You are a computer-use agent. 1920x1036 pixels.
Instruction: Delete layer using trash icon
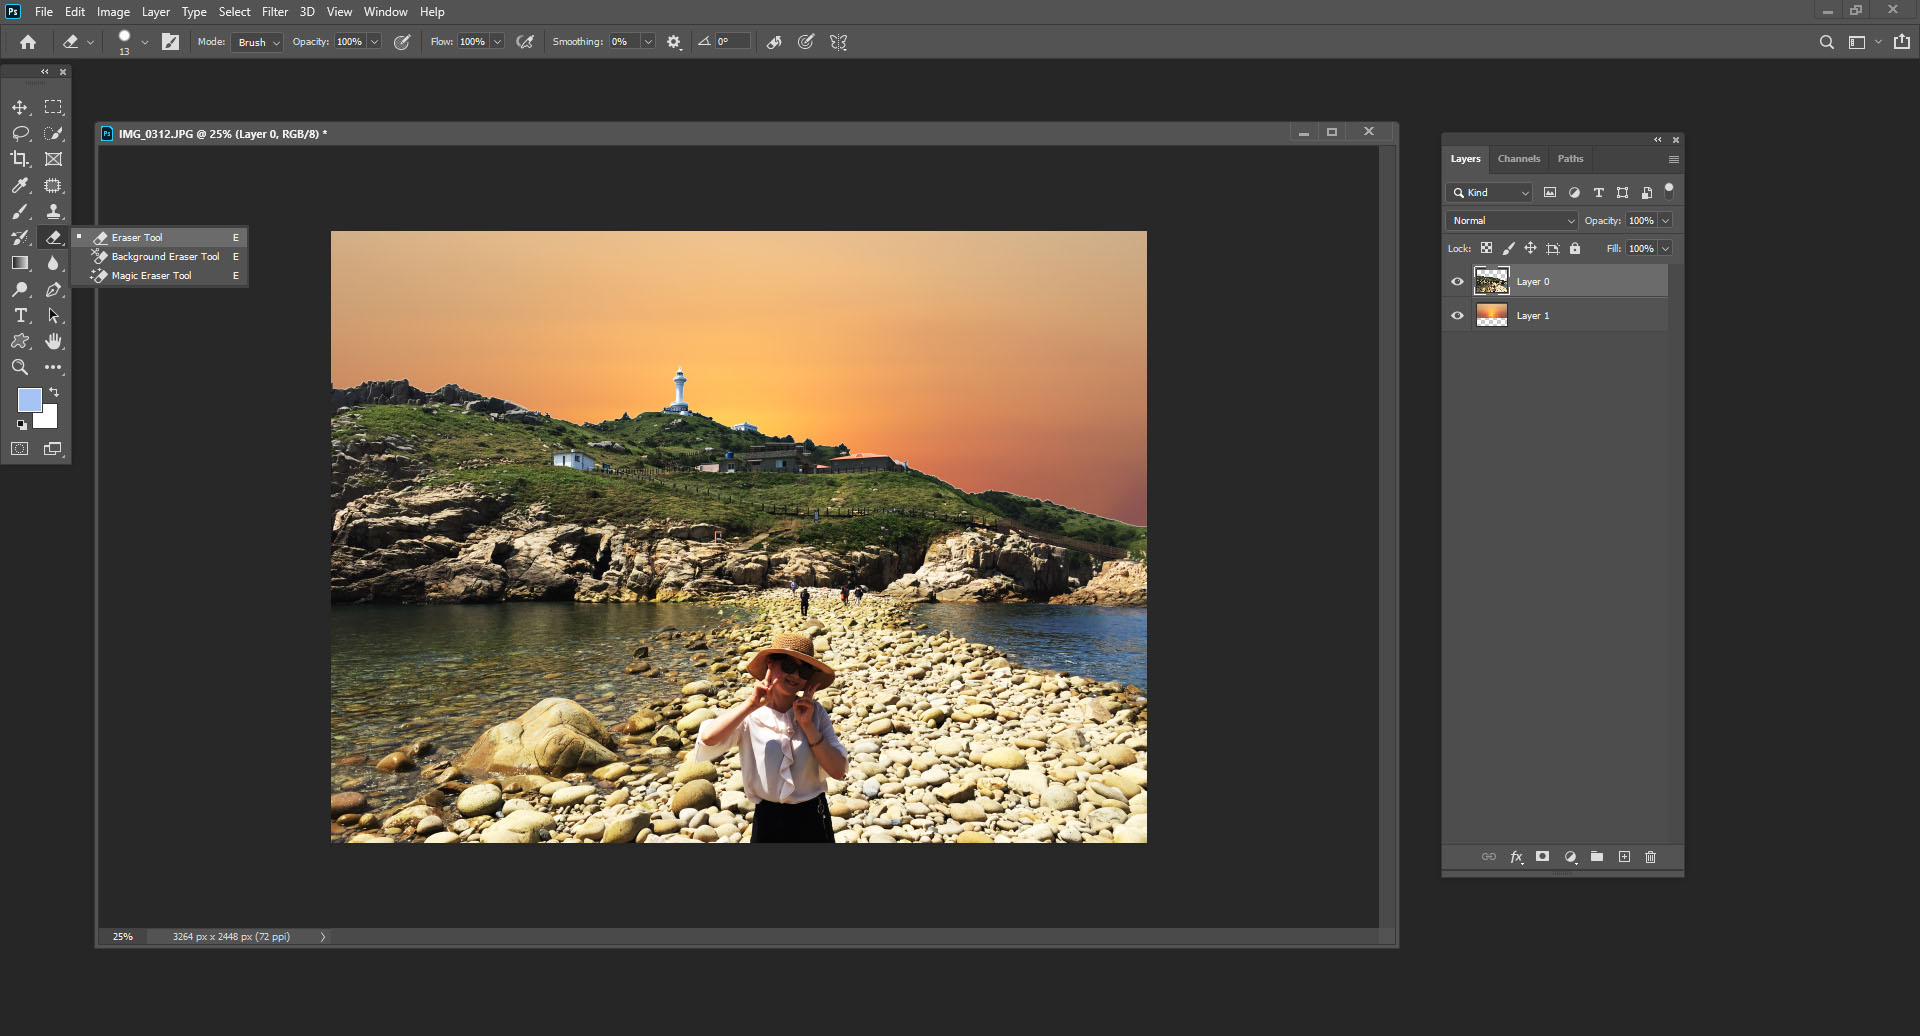coord(1650,857)
